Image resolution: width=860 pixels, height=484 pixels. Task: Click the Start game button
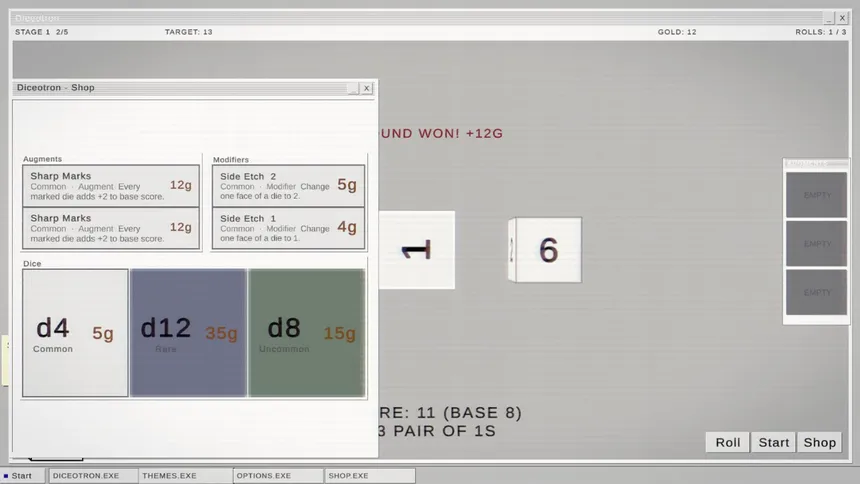(x=773, y=442)
